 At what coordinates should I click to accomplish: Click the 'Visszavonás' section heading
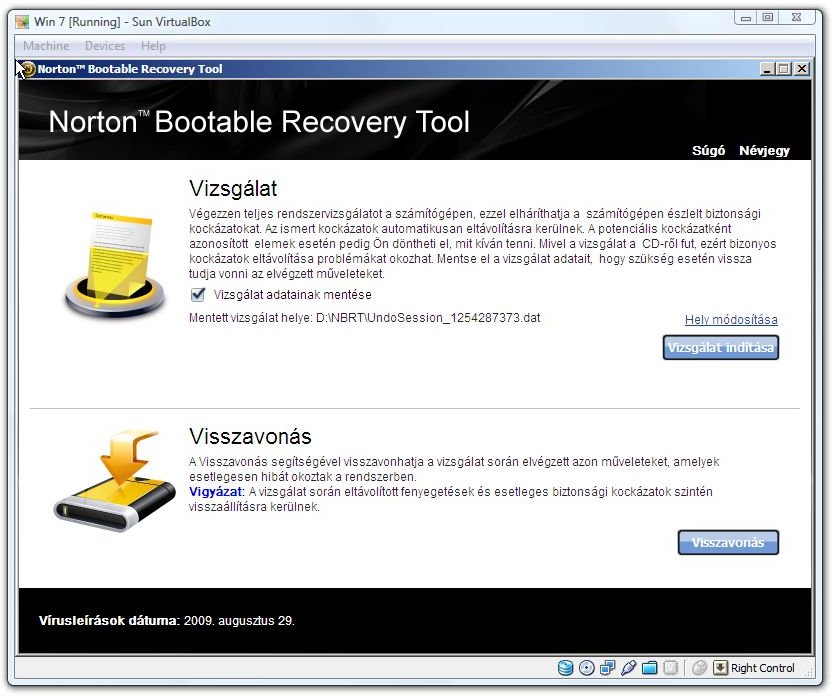tap(250, 437)
